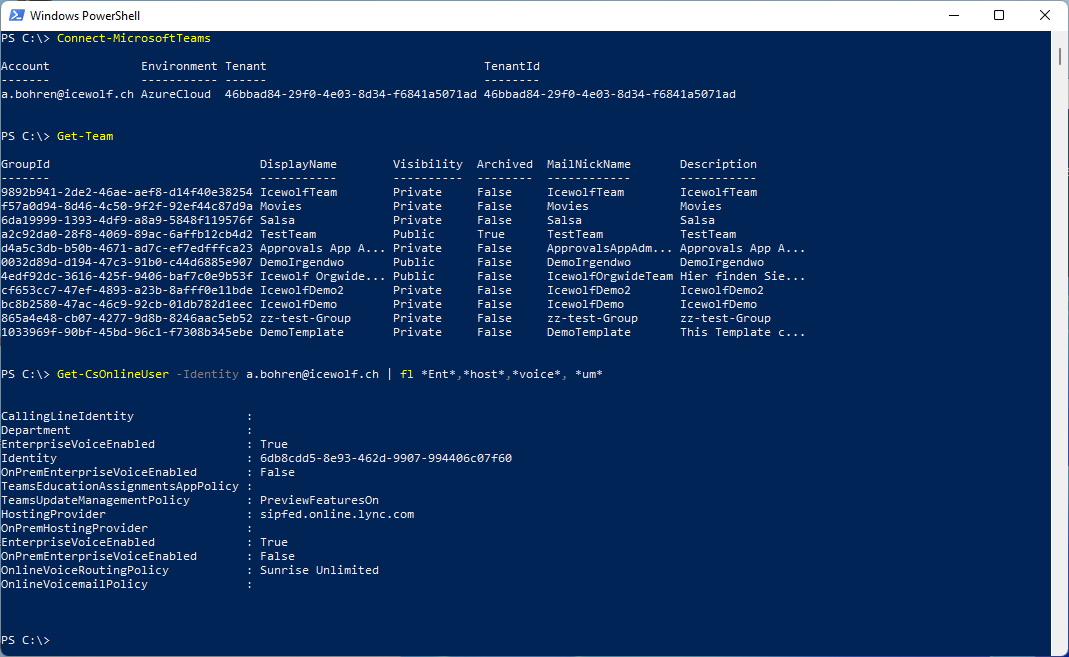
Task: Click GroupId 6da19999-1393-4df9-a8a9-5848f119576f
Action: (127, 220)
